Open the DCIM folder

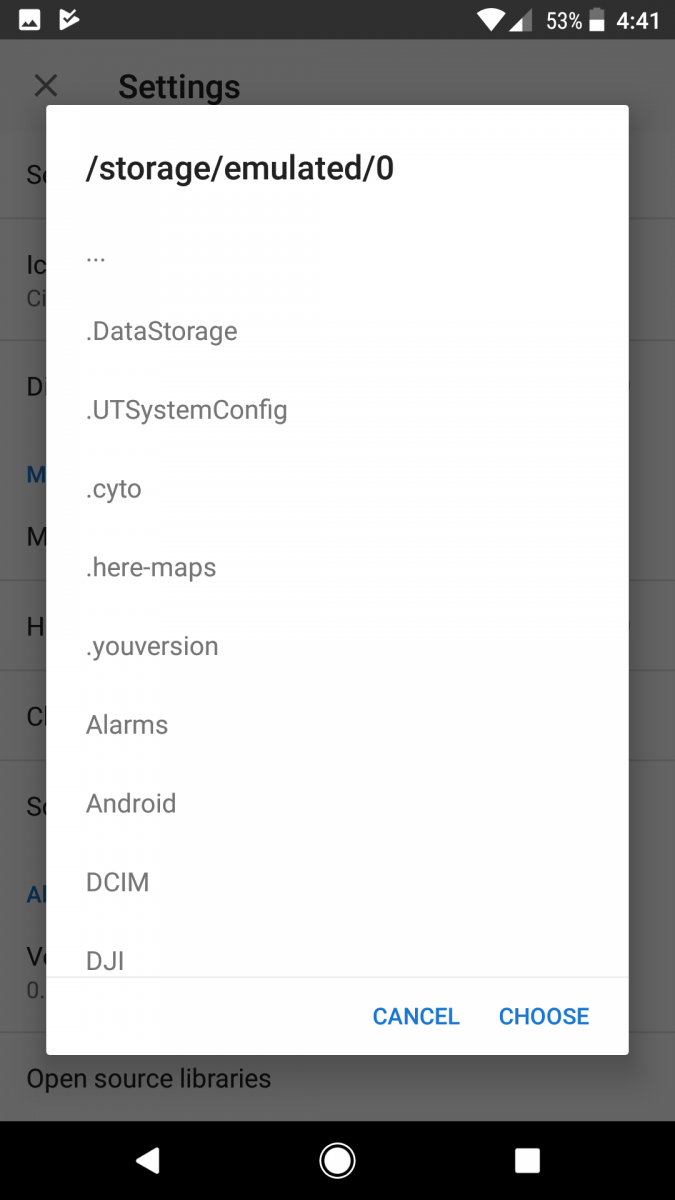[118, 883]
